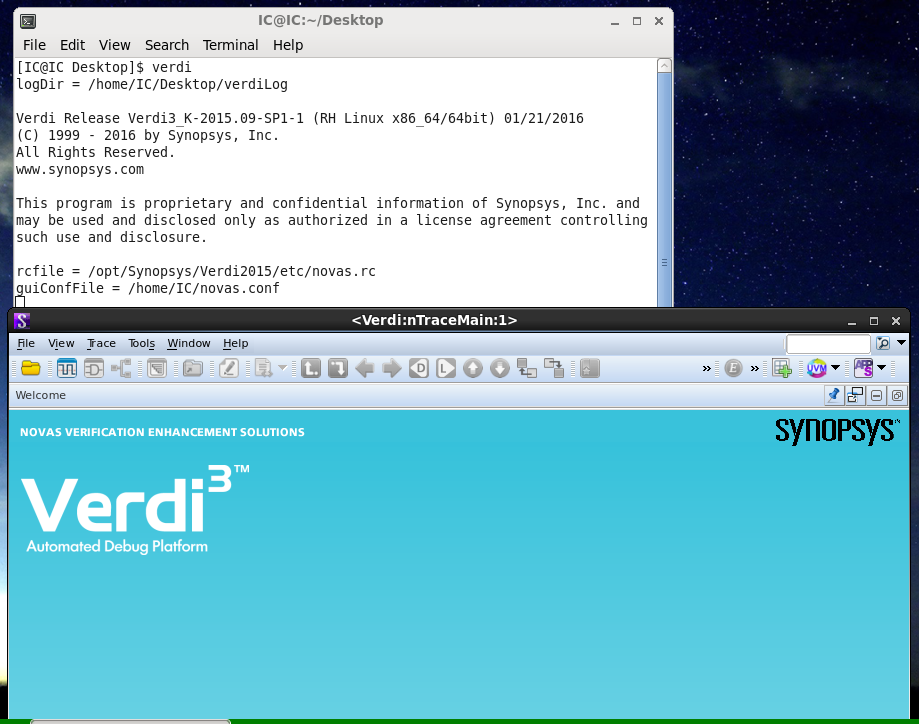
Task: Click the downward L-arrow icon in Verdi toolbar
Action: pos(338,368)
